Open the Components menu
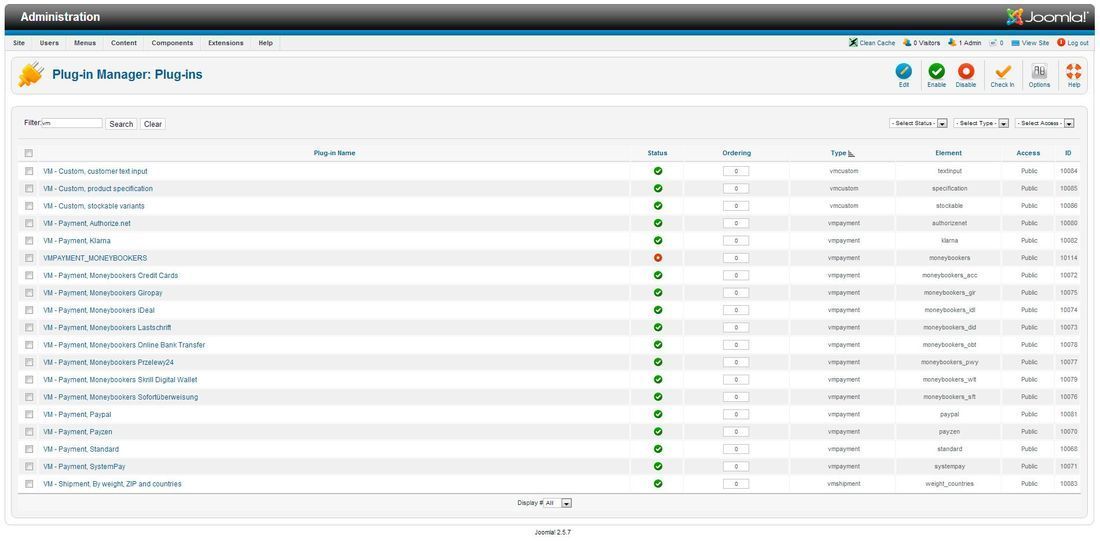This screenshot has width=1100, height=542. pos(173,43)
